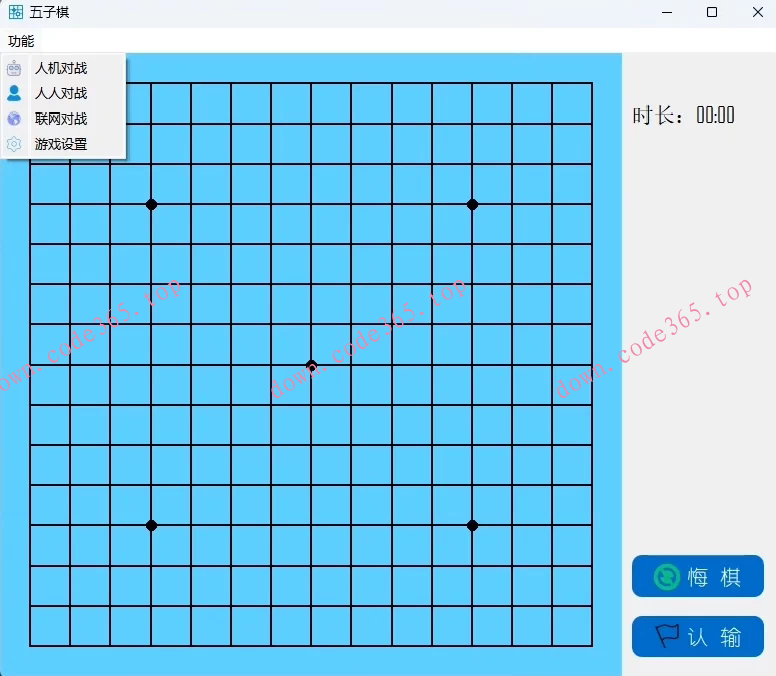This screenshot has height=676, width=776.
Task: Click the 悔棋 undo move button
Action: tap(698, 576)
